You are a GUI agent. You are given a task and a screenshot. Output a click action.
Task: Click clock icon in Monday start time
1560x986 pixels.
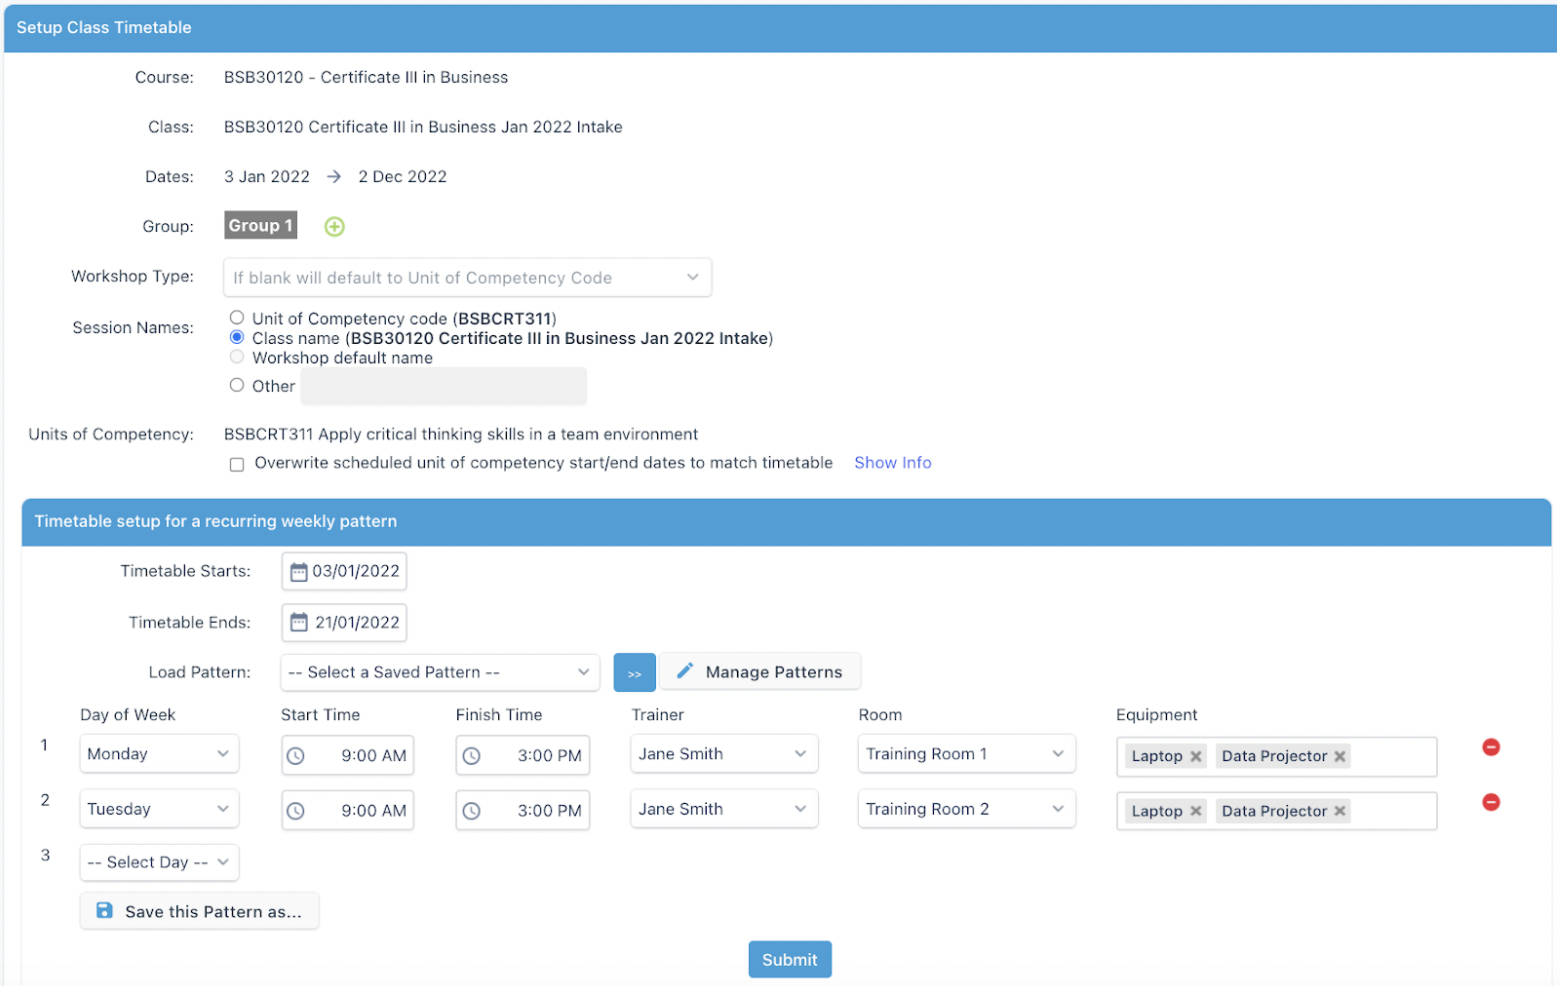coord(296,756)
